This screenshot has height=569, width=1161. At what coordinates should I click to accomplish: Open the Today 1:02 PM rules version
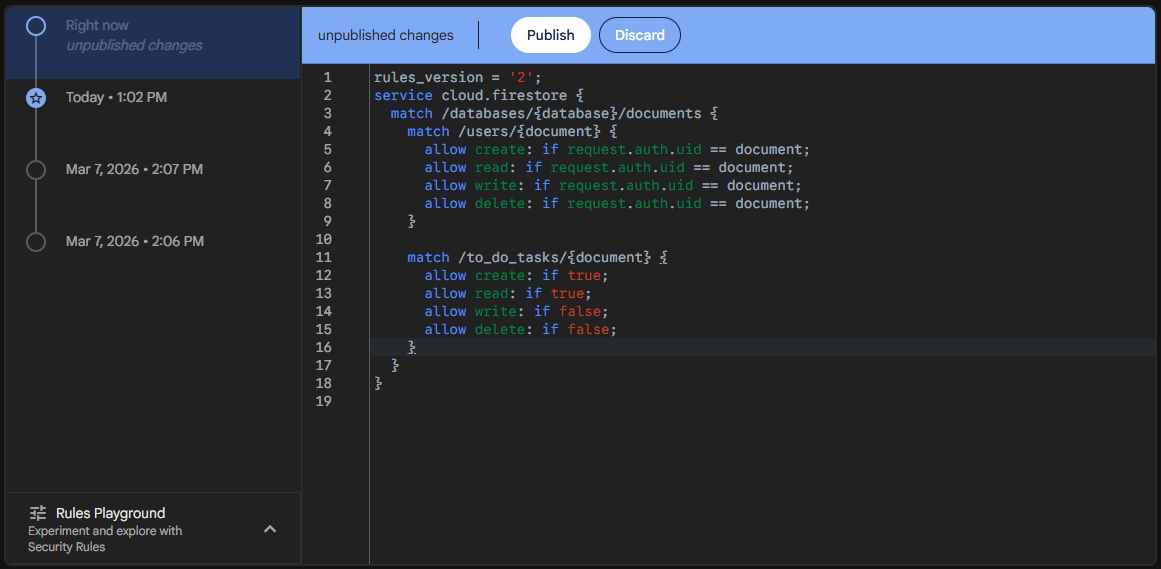coord(116,98)
